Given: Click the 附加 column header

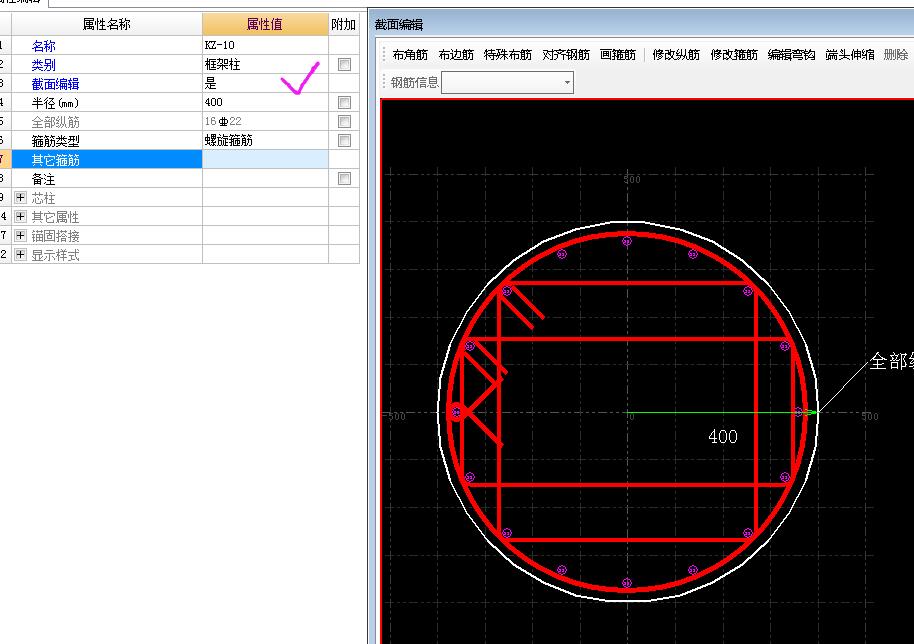Looking at the screenshot, I should tap(343, 24).
